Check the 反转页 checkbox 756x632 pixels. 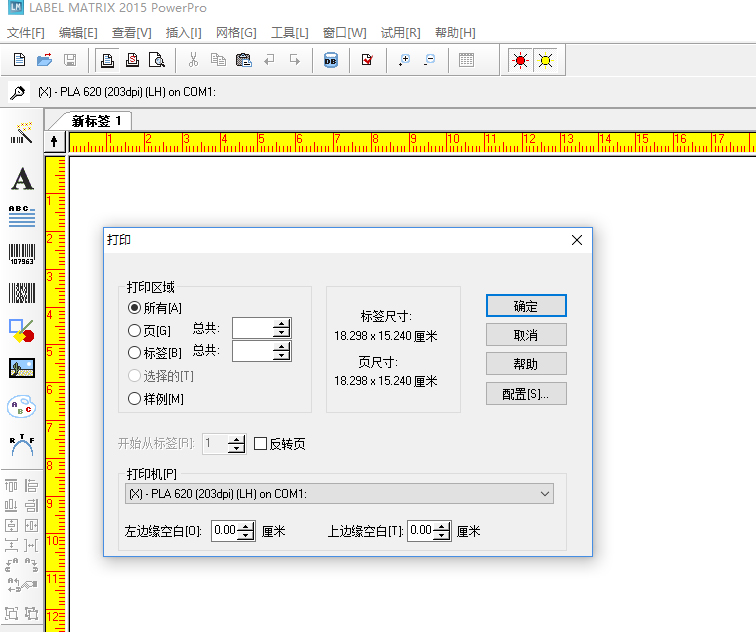[260, 444]
